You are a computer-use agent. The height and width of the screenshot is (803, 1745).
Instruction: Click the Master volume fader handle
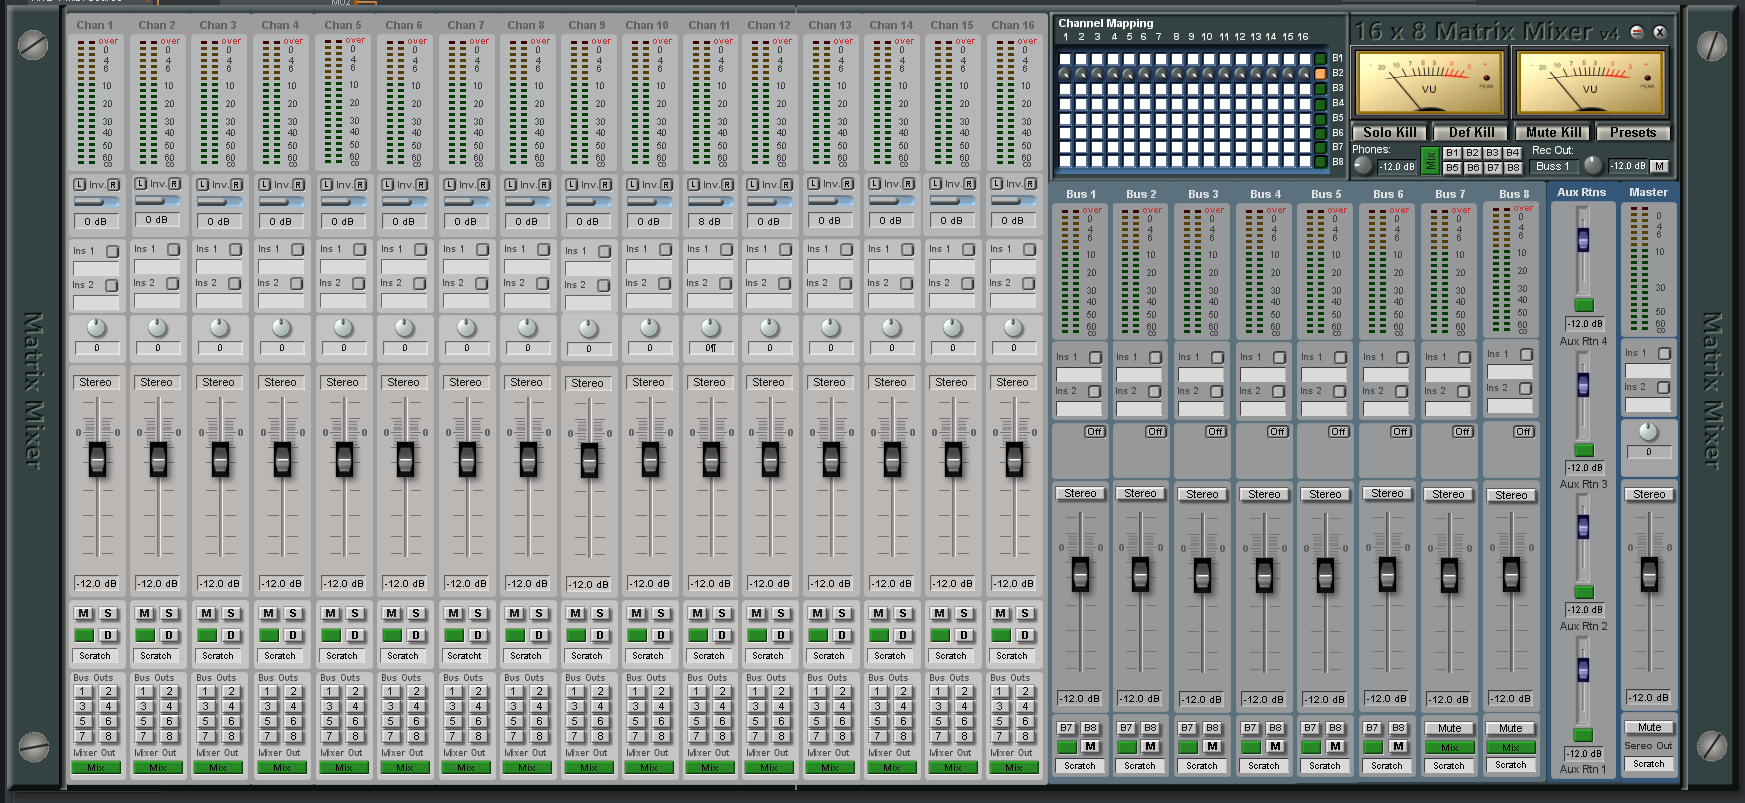(x=1649, y=573)
